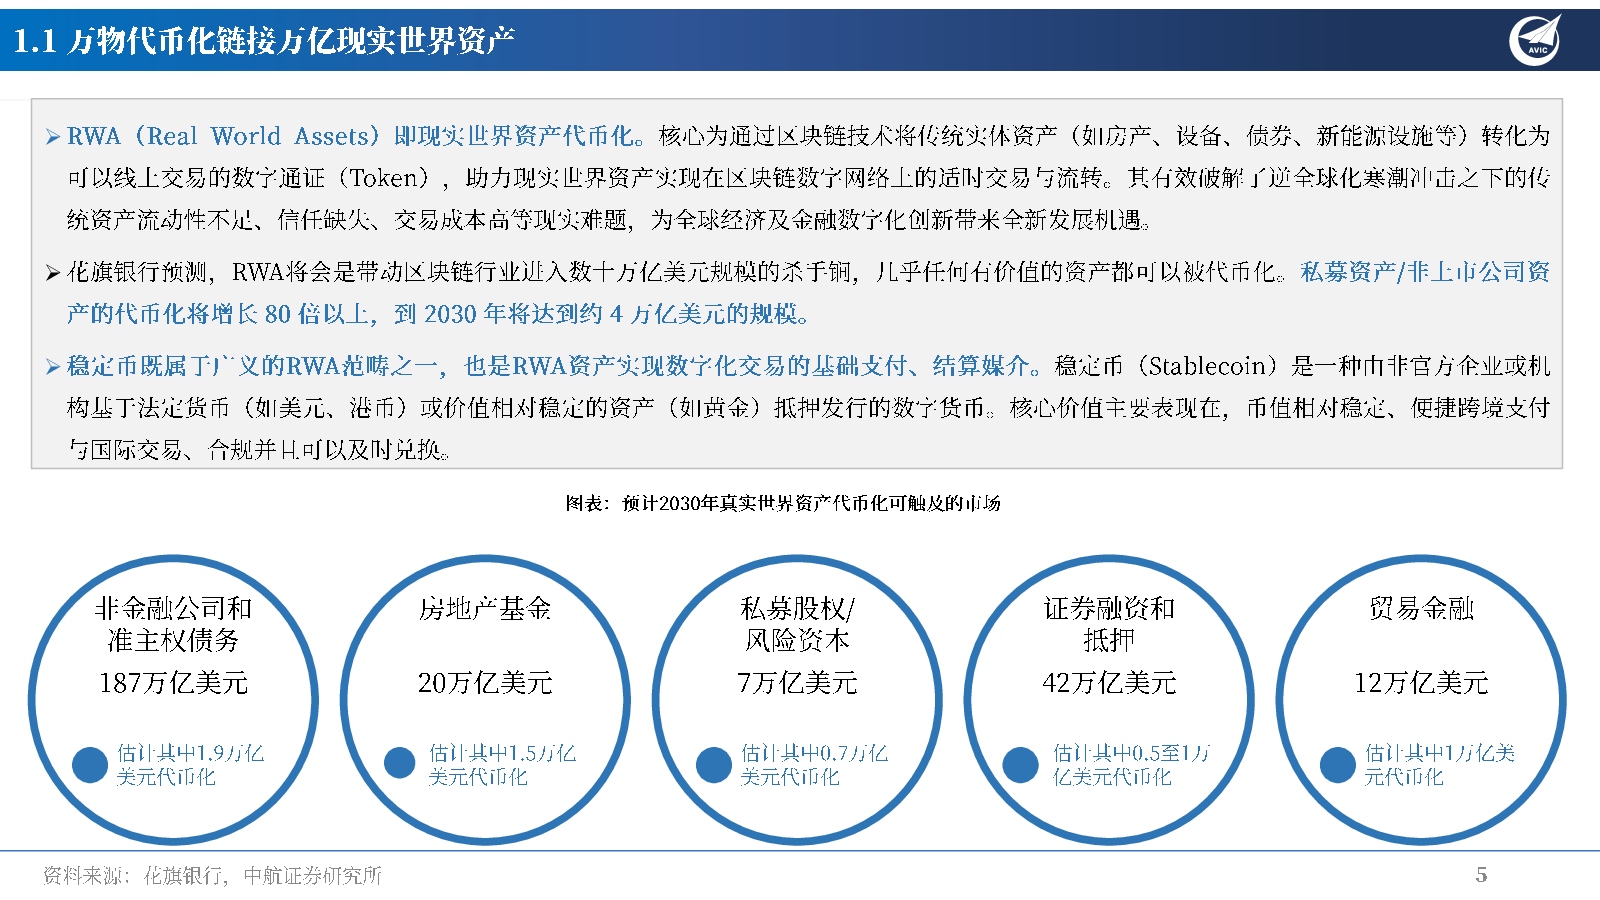Image resolution: width=1600 pixels, height=900 pixels.
Task: Click the circle label '贸易金融'
Action: point(1421,608)
